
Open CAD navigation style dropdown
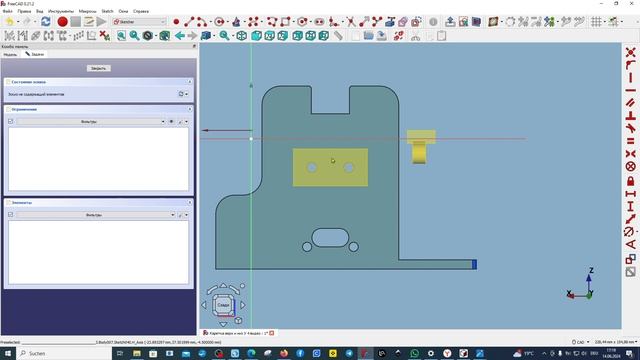tap(581, 342)
